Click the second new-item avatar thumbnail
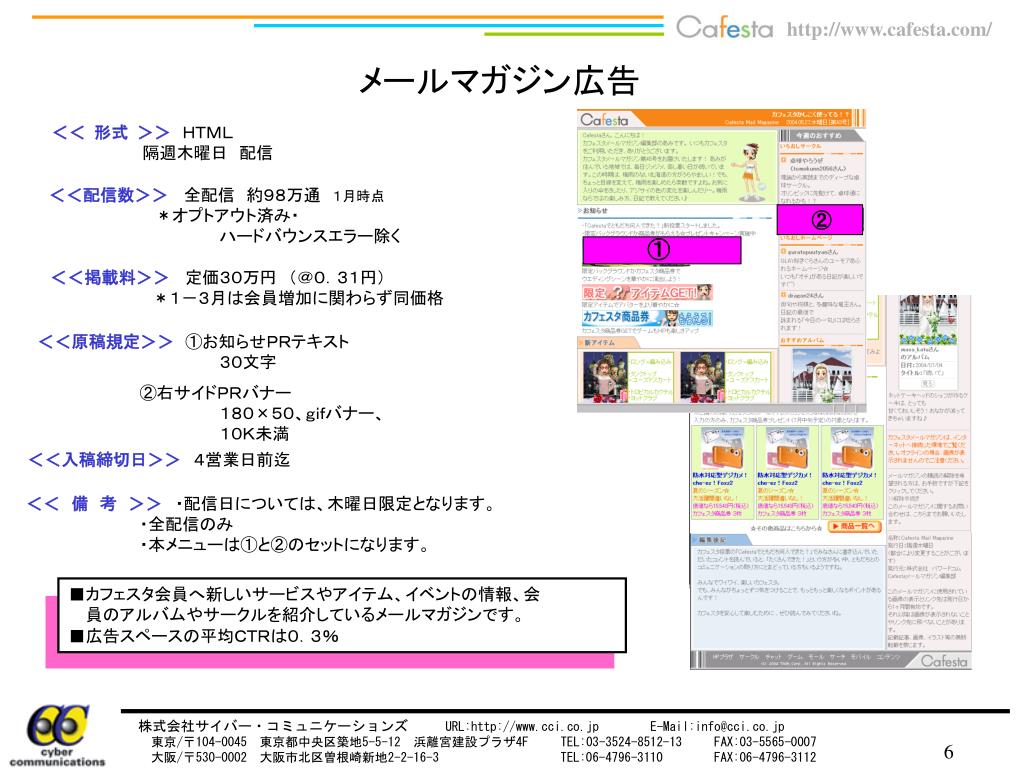This screenshot has height=768, width=1024. point(703,376)
